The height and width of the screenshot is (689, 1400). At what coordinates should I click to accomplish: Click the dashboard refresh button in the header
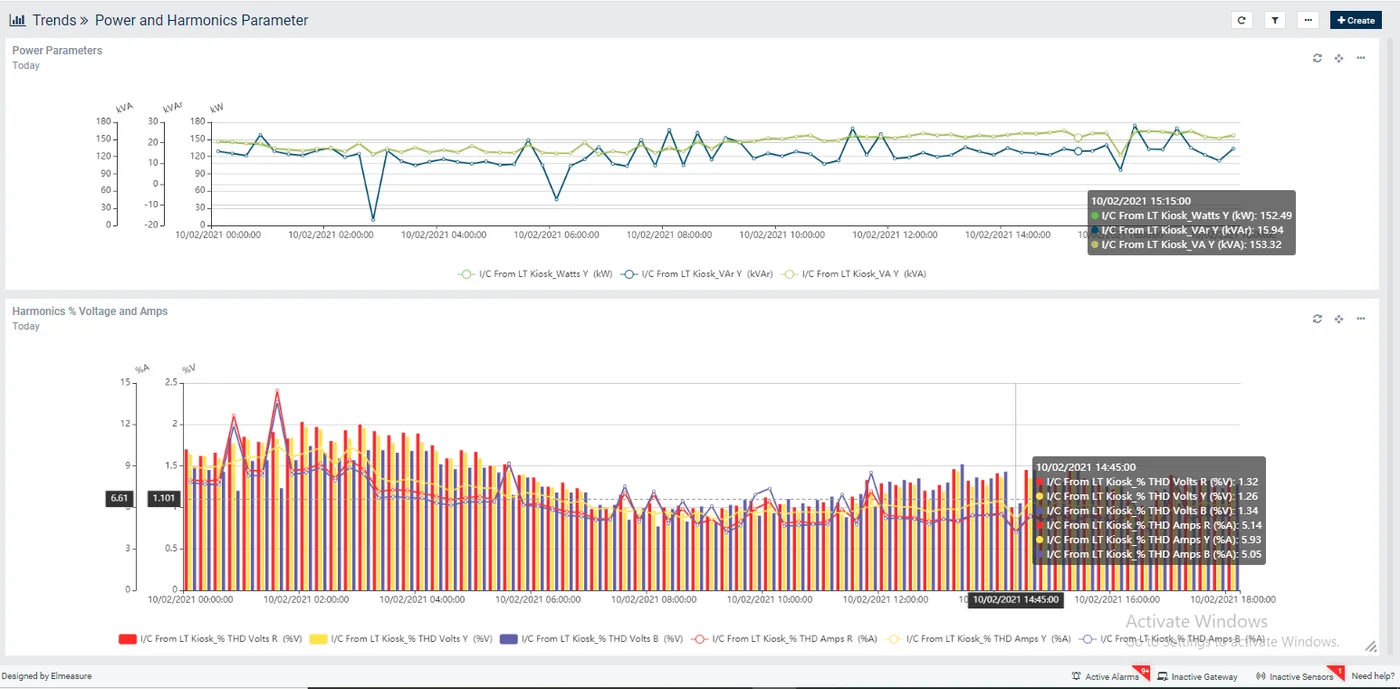tap(1242, 20)
